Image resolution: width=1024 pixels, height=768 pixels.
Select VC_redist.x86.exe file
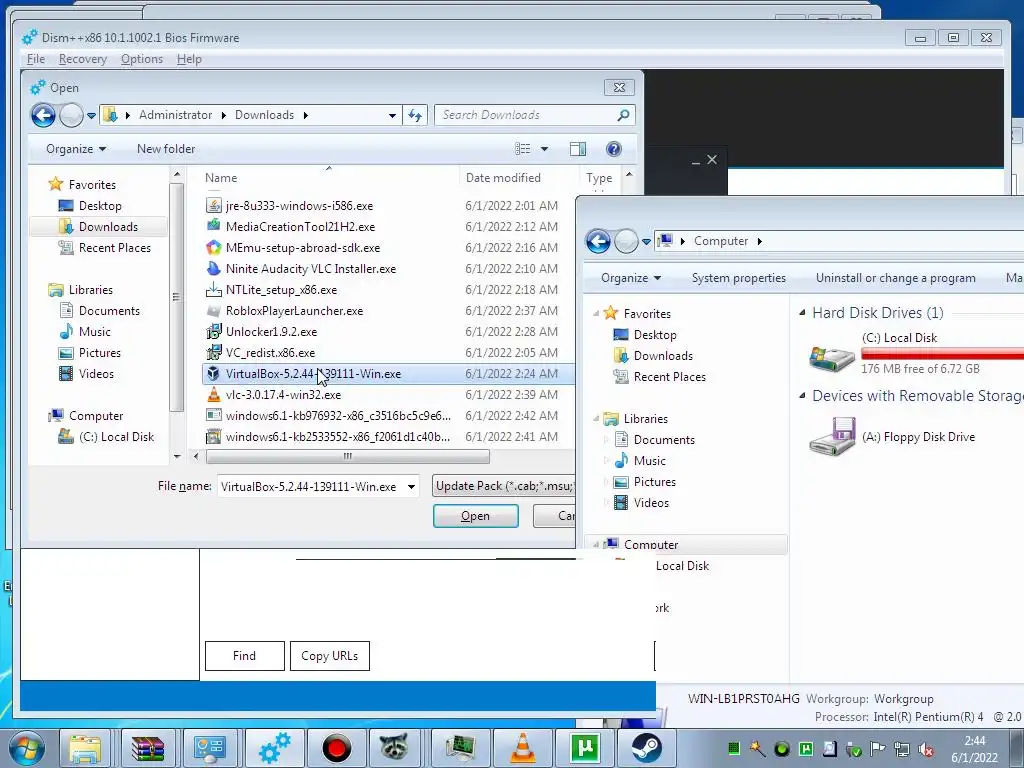coord(270,353)
